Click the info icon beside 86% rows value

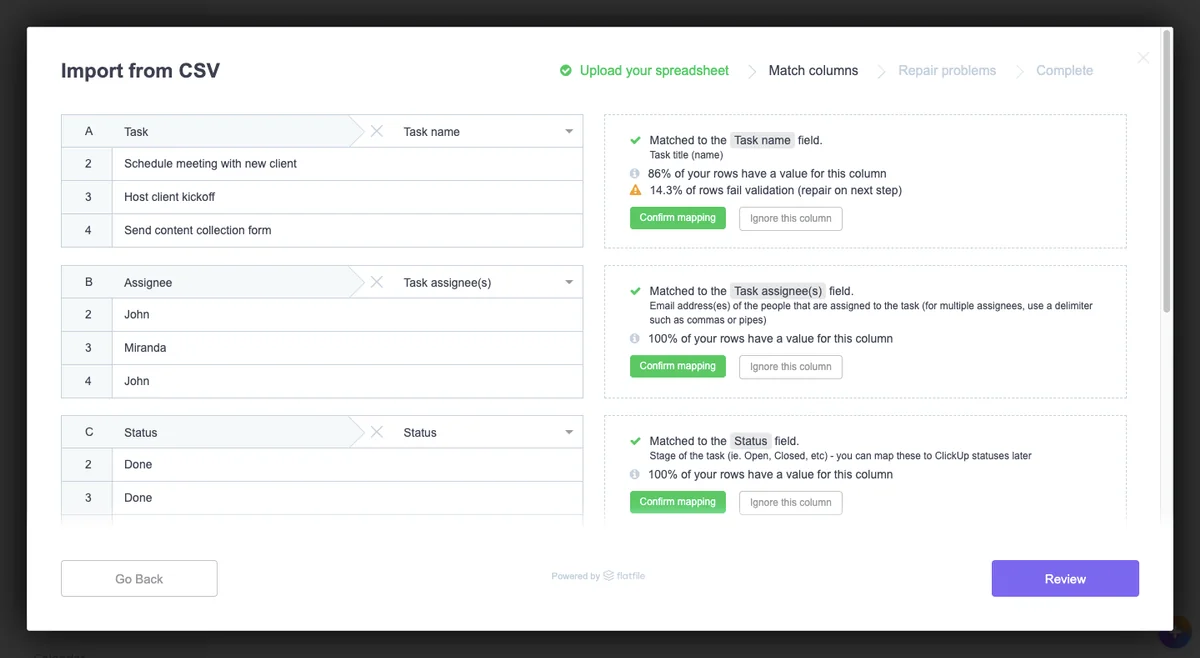coord(636,173)
